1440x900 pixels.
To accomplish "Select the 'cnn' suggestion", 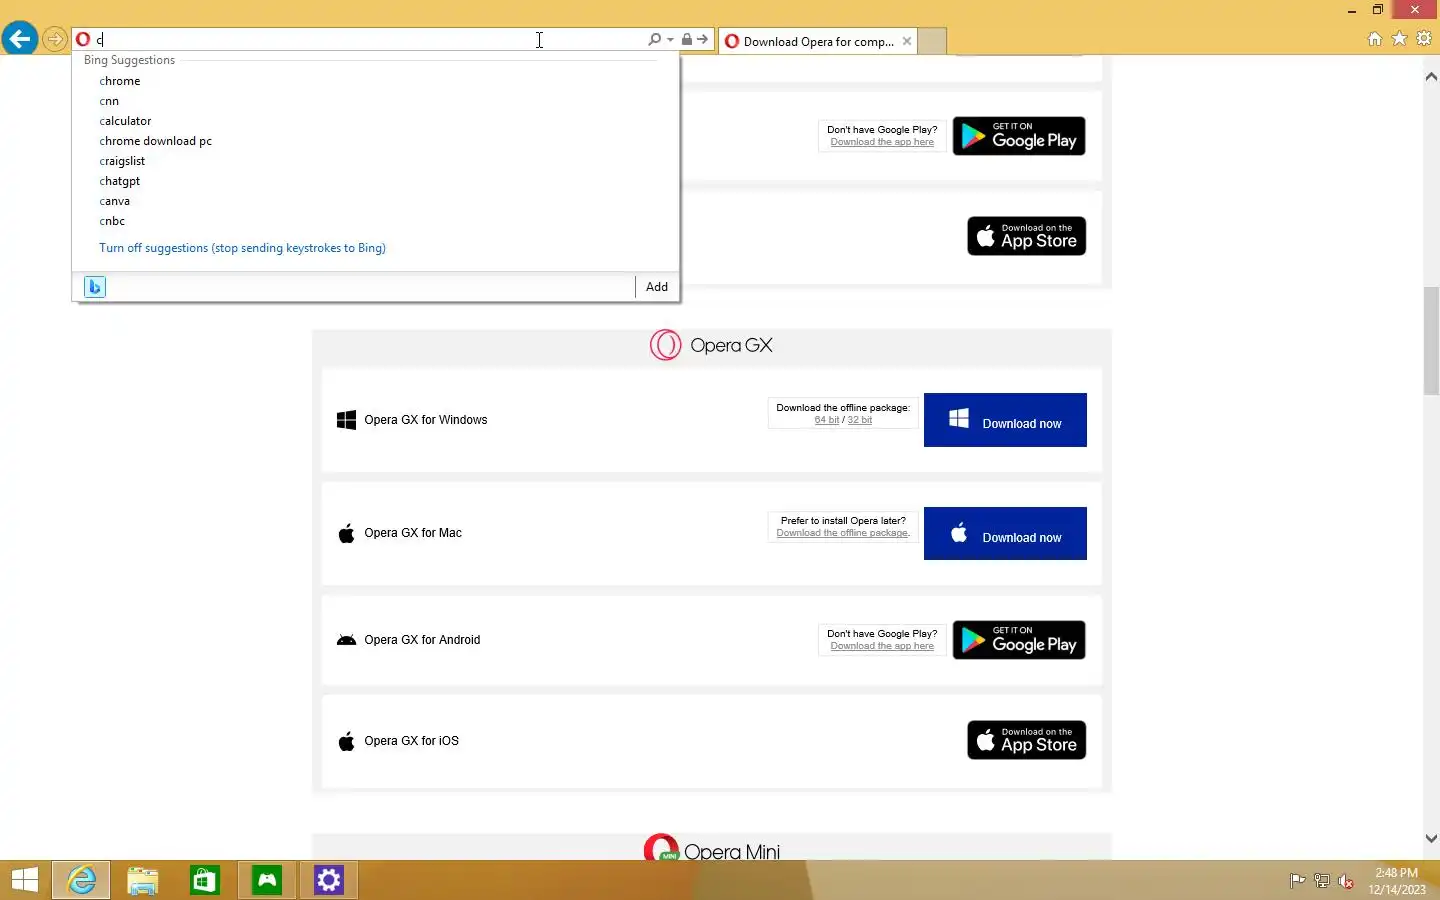I will click(109, 101).
